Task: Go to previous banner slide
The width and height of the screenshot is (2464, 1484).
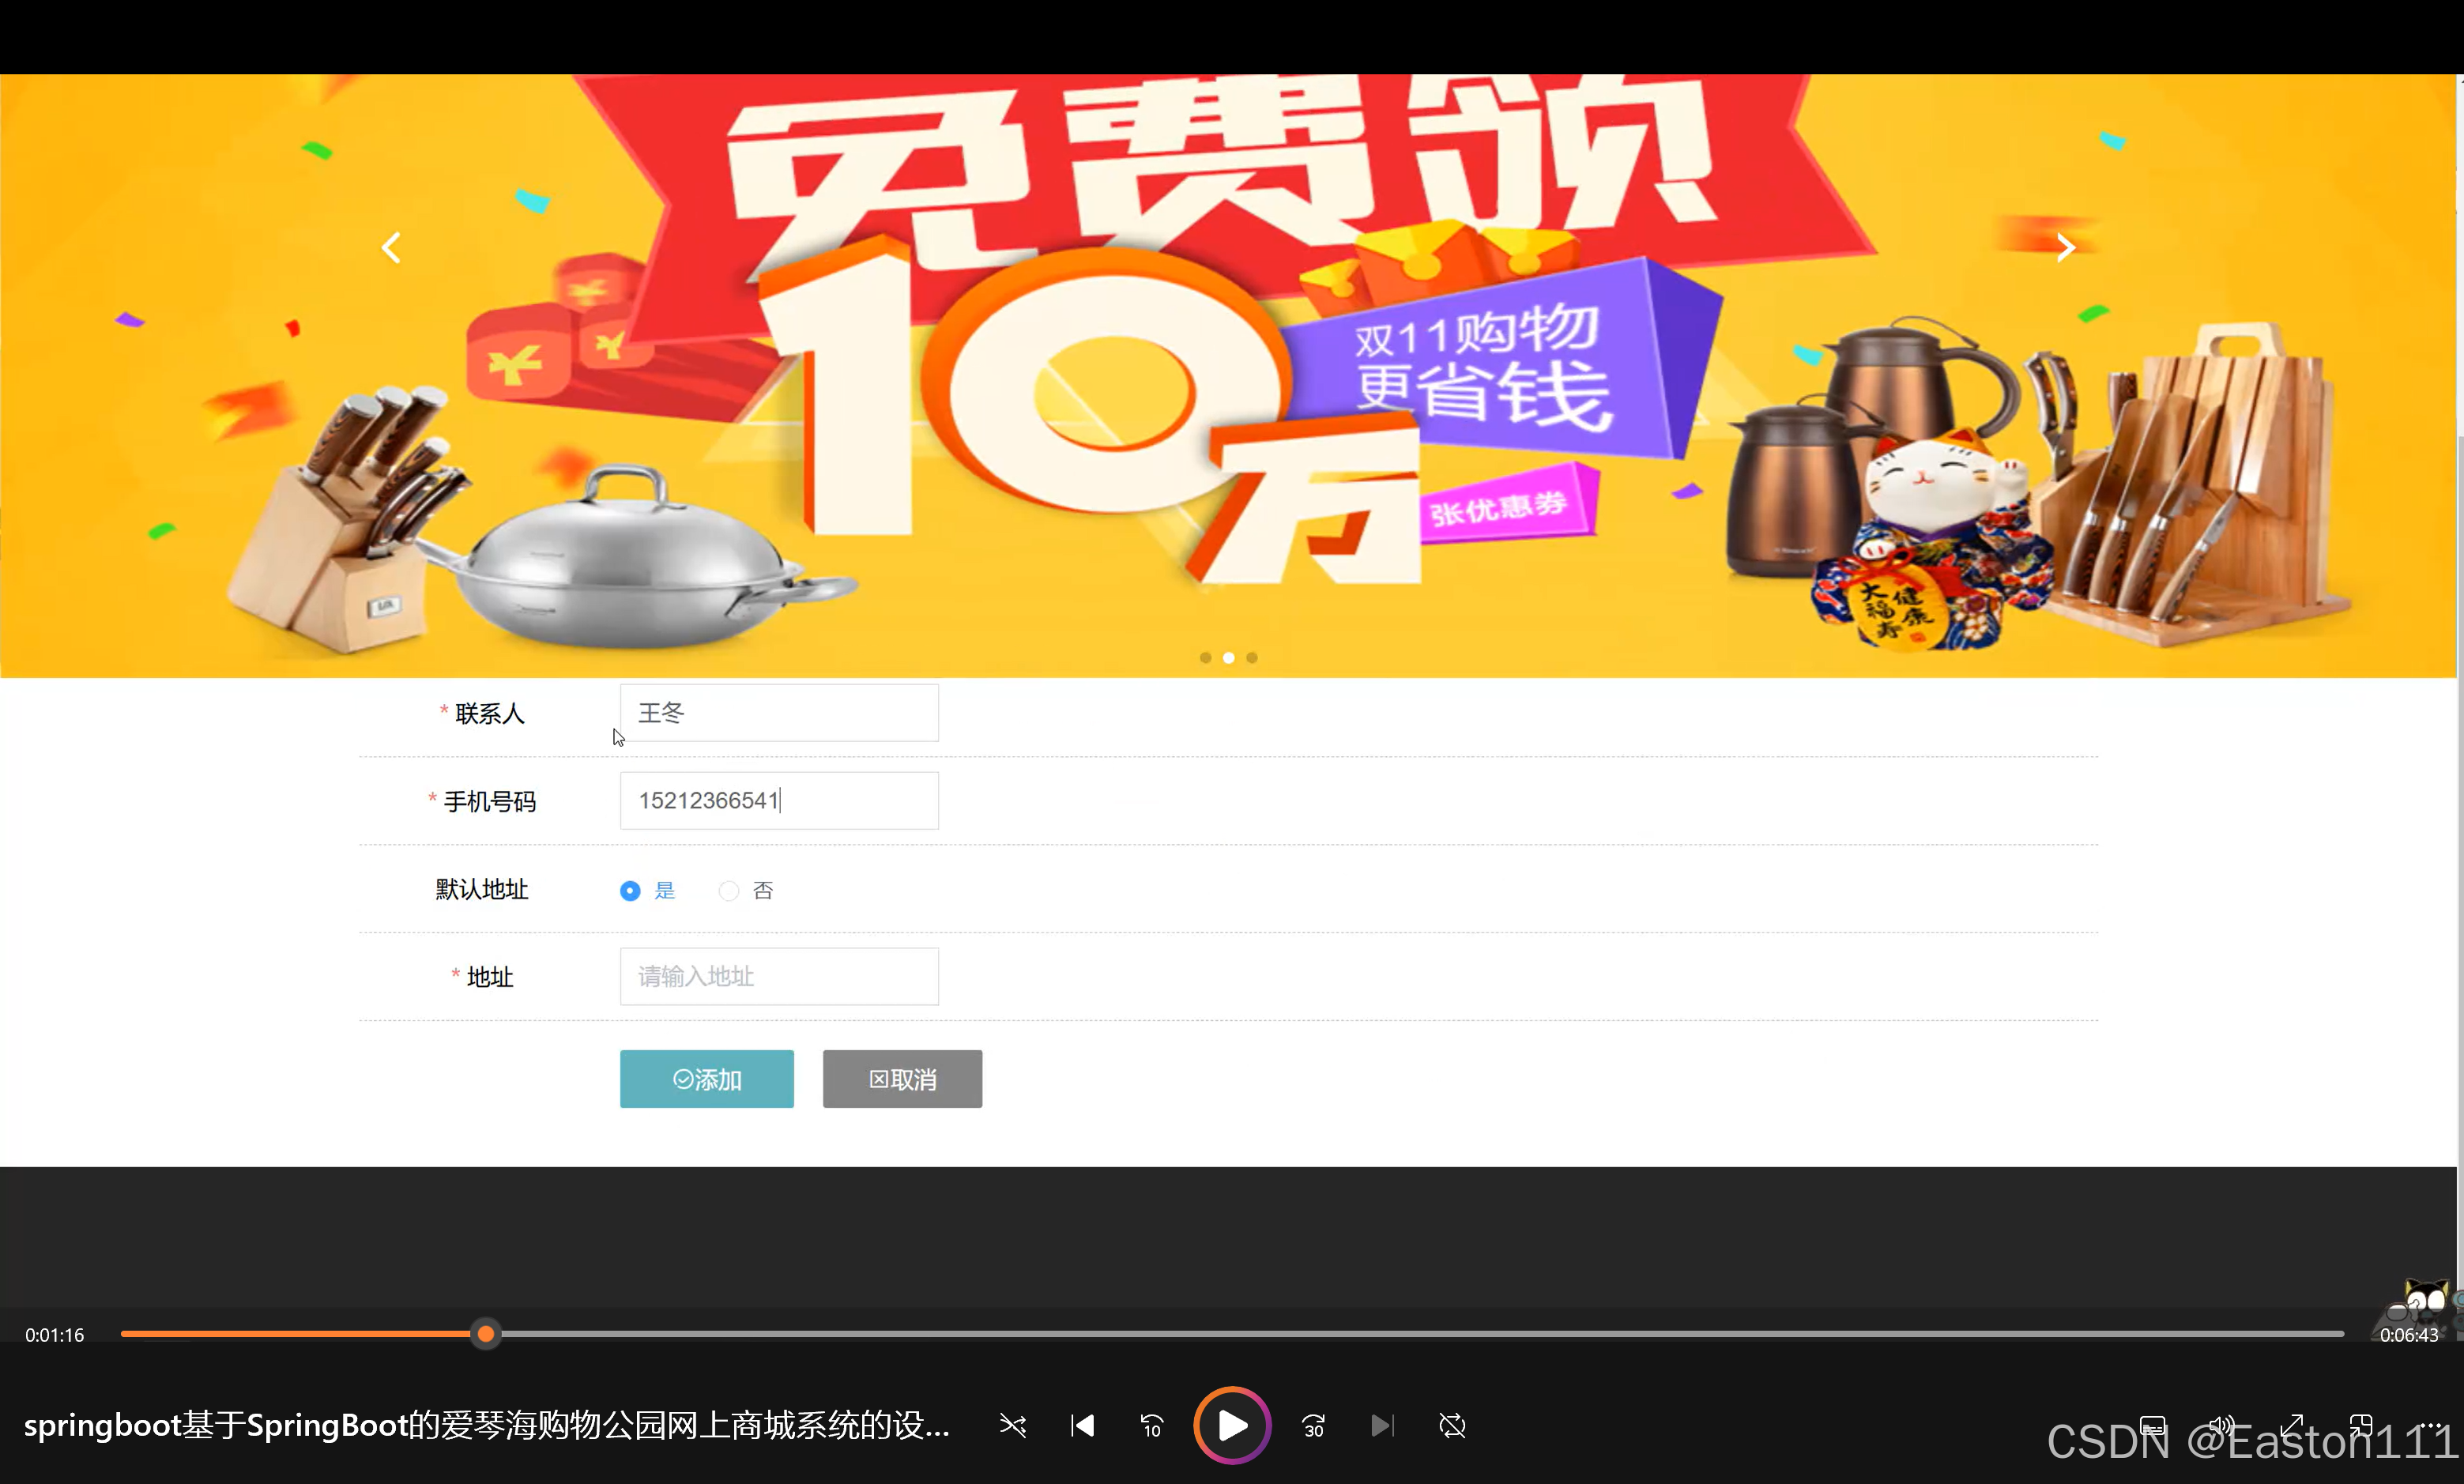Action: click(x=391, y=247)
